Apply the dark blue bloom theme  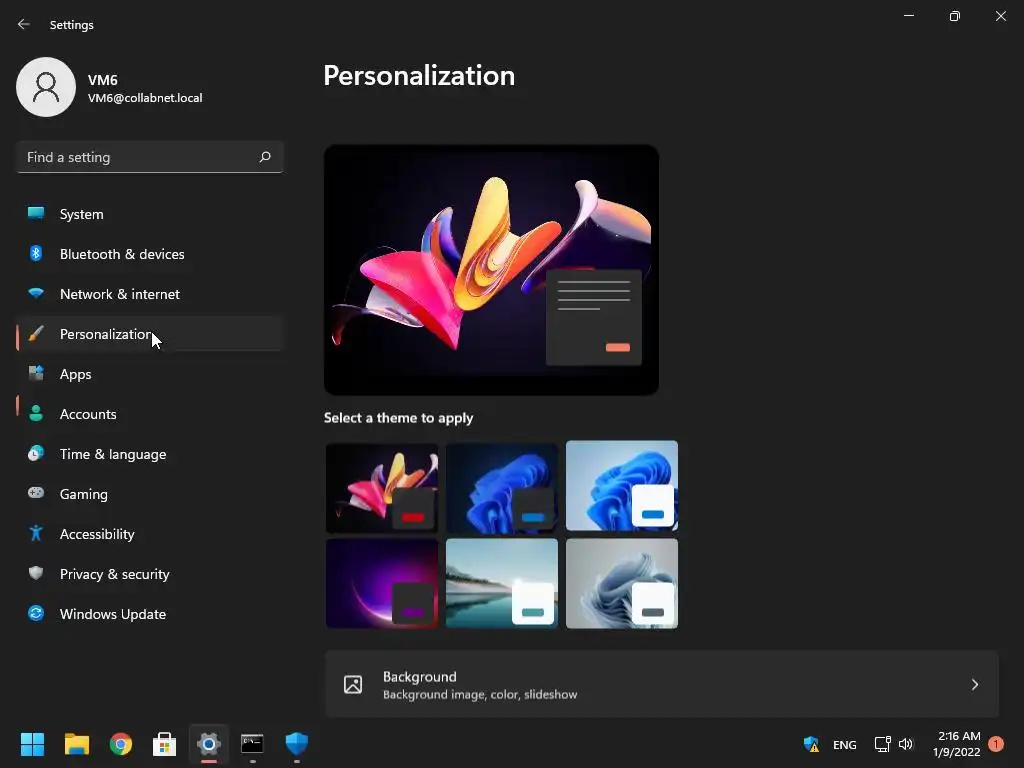pos(502,487)
